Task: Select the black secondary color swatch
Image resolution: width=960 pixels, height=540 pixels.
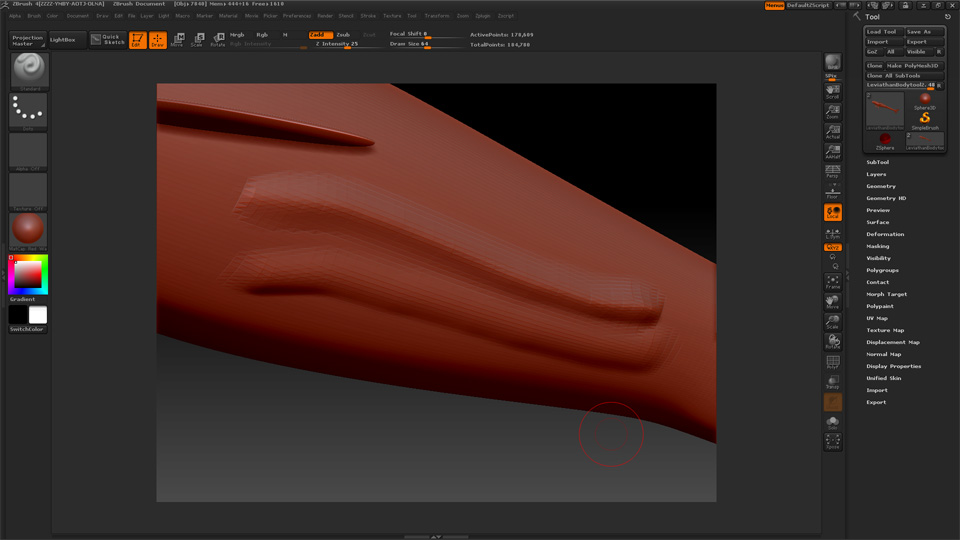Action: click(18, 315)
